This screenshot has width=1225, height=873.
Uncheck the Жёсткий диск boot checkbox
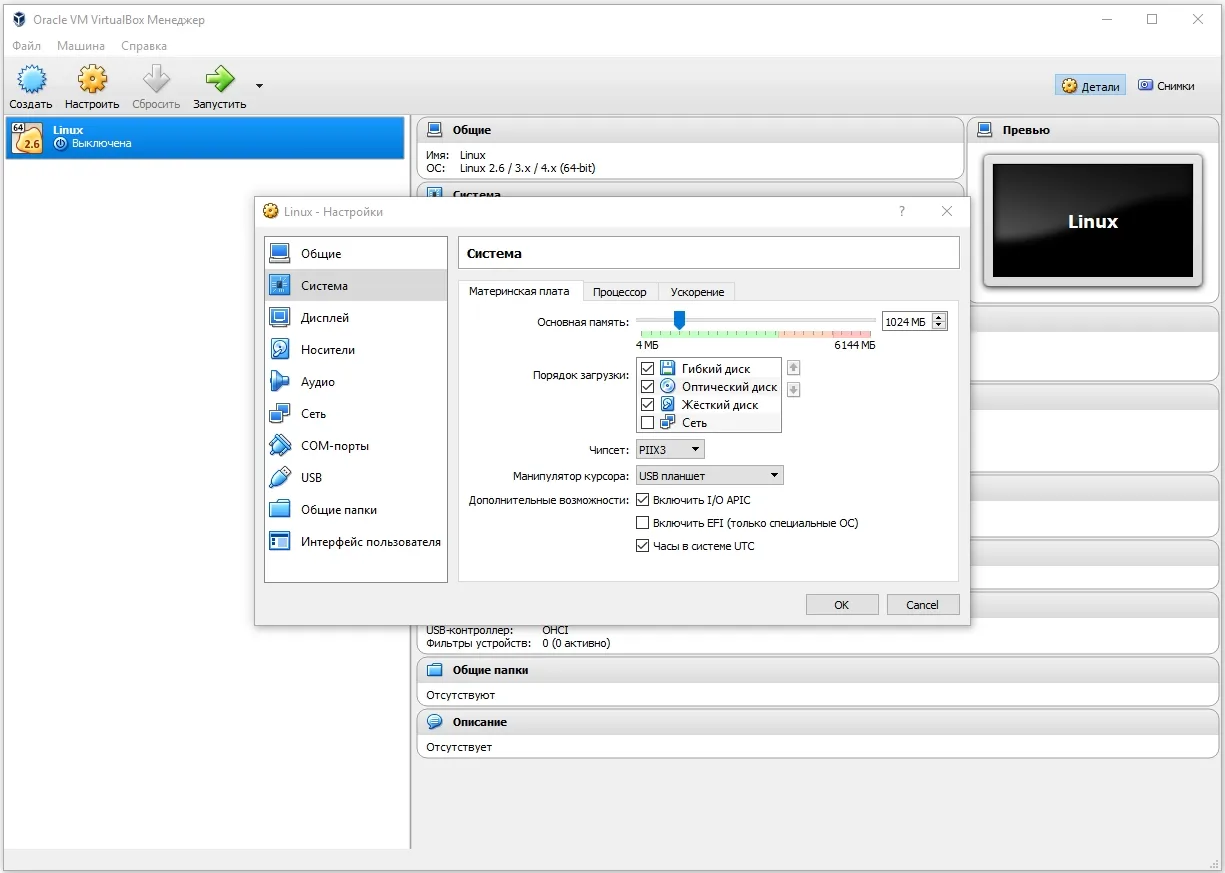click(647, 405)
